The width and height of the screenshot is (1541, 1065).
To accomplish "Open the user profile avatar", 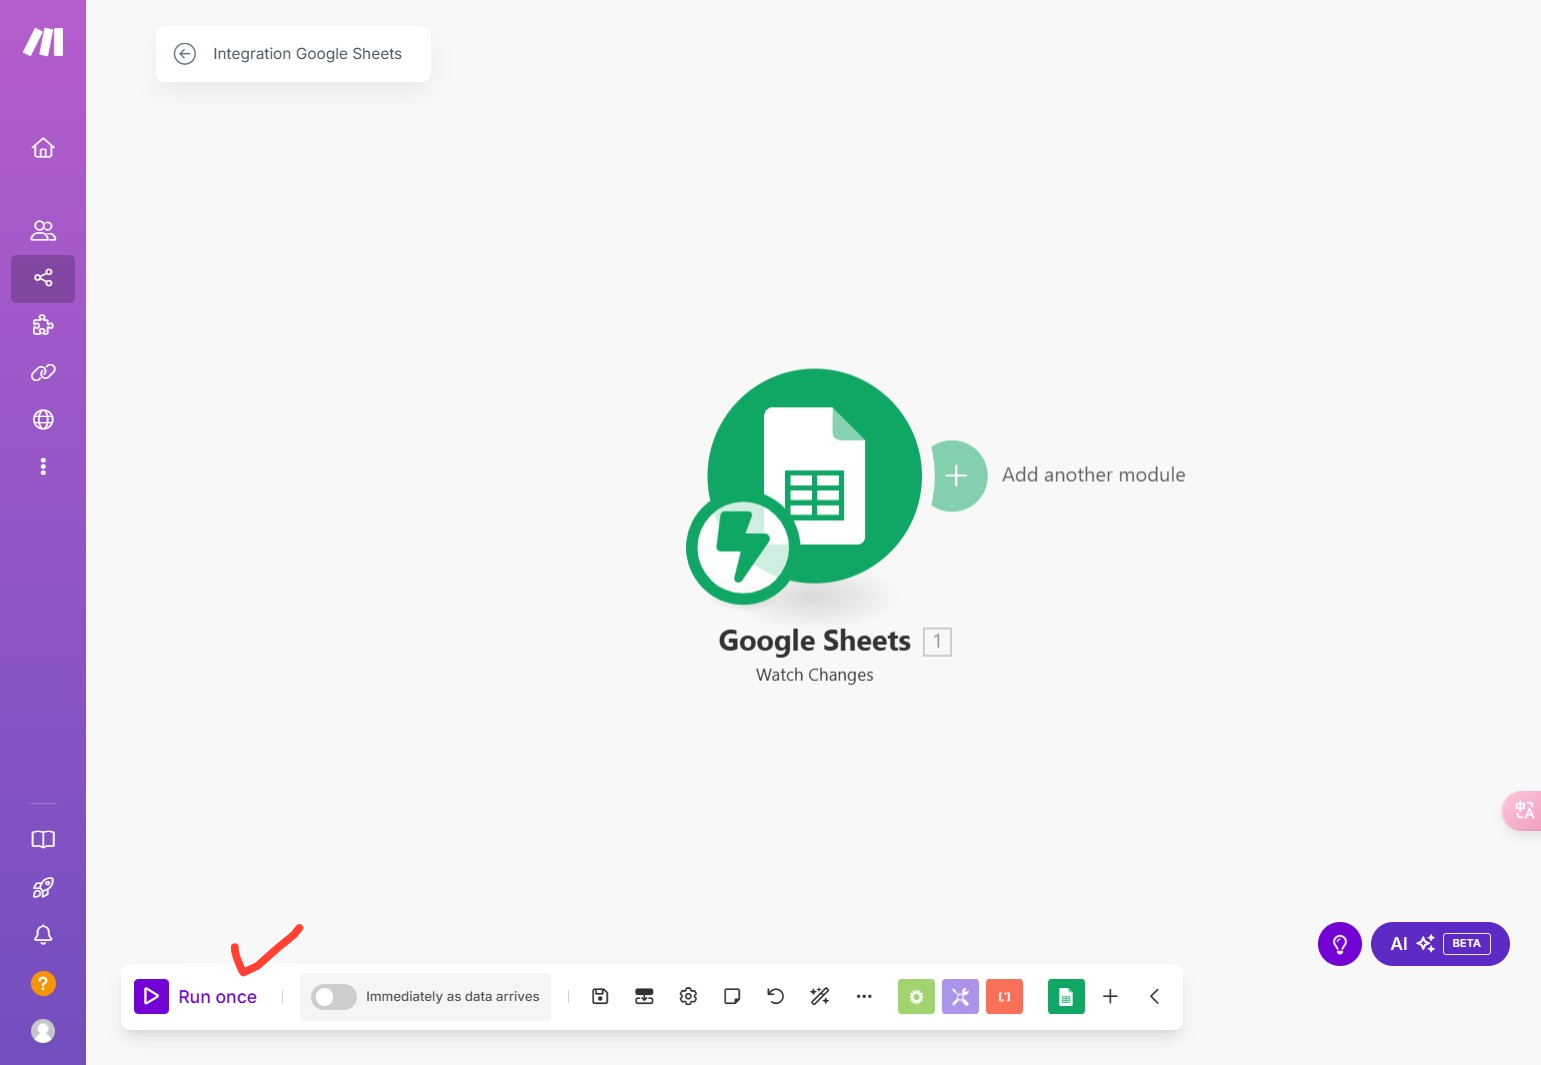I will point(43,1031).
